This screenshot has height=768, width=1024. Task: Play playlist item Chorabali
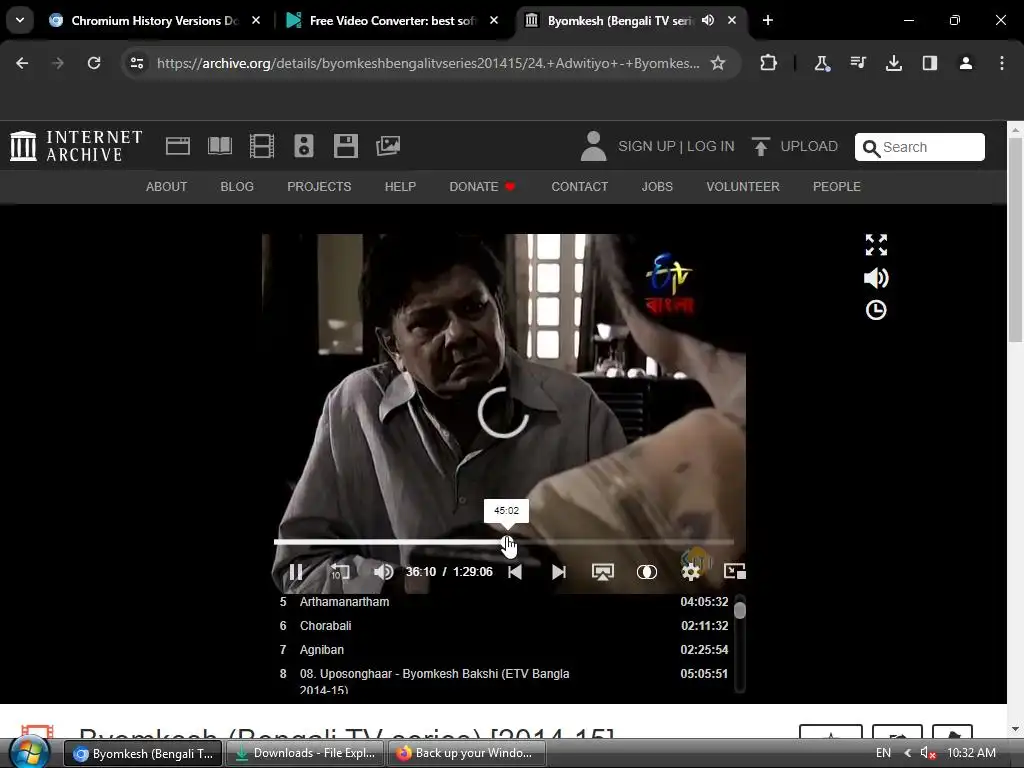click(x=504, y=626)
